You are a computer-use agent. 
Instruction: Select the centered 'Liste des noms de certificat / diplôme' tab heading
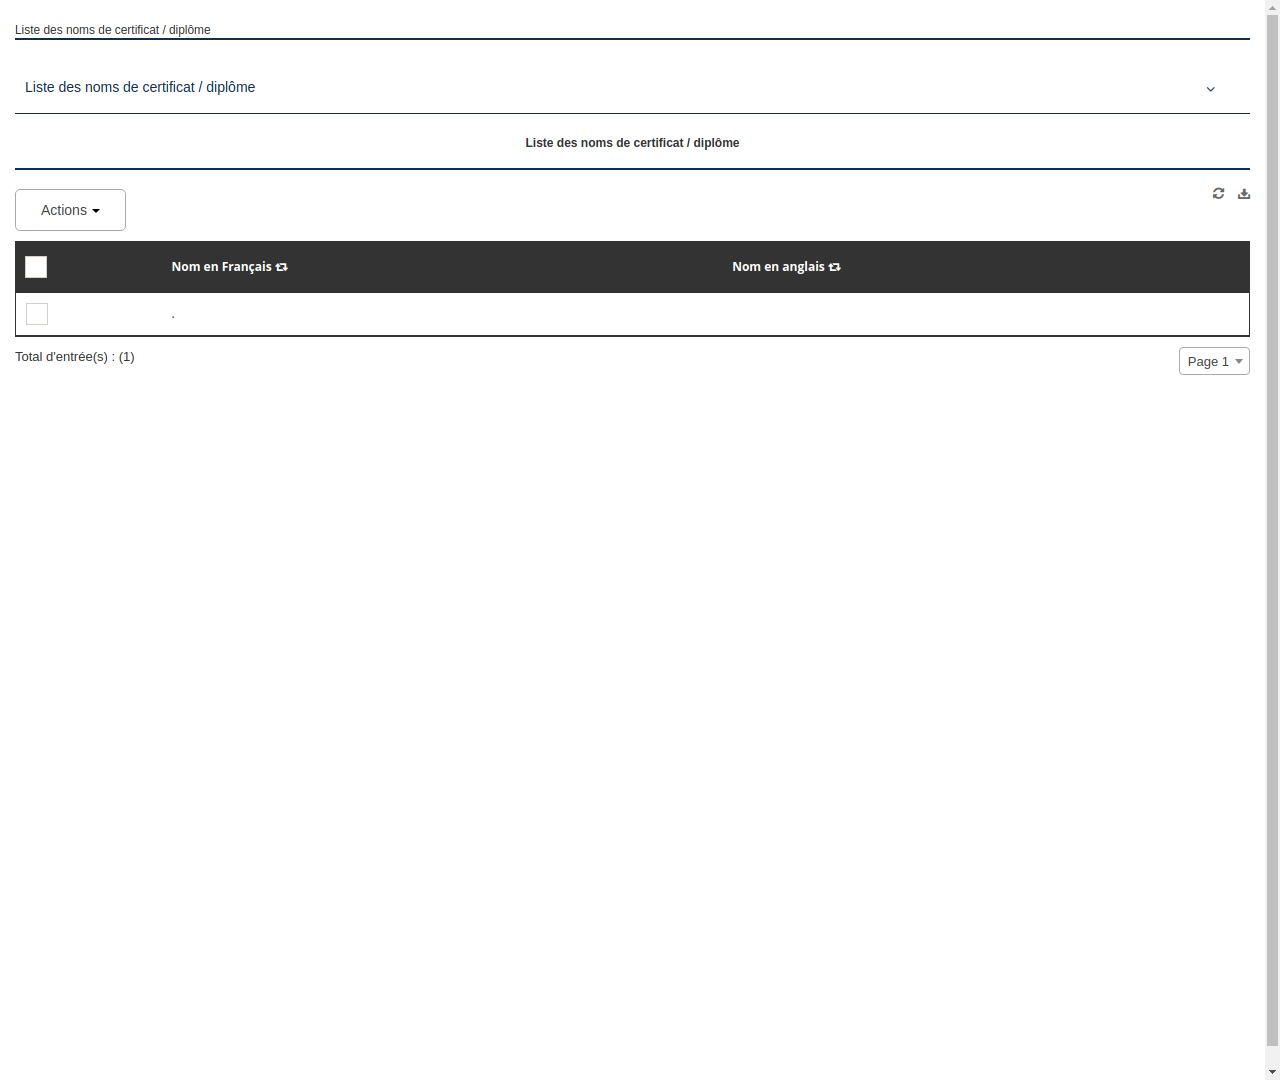[x=632, y=143]
